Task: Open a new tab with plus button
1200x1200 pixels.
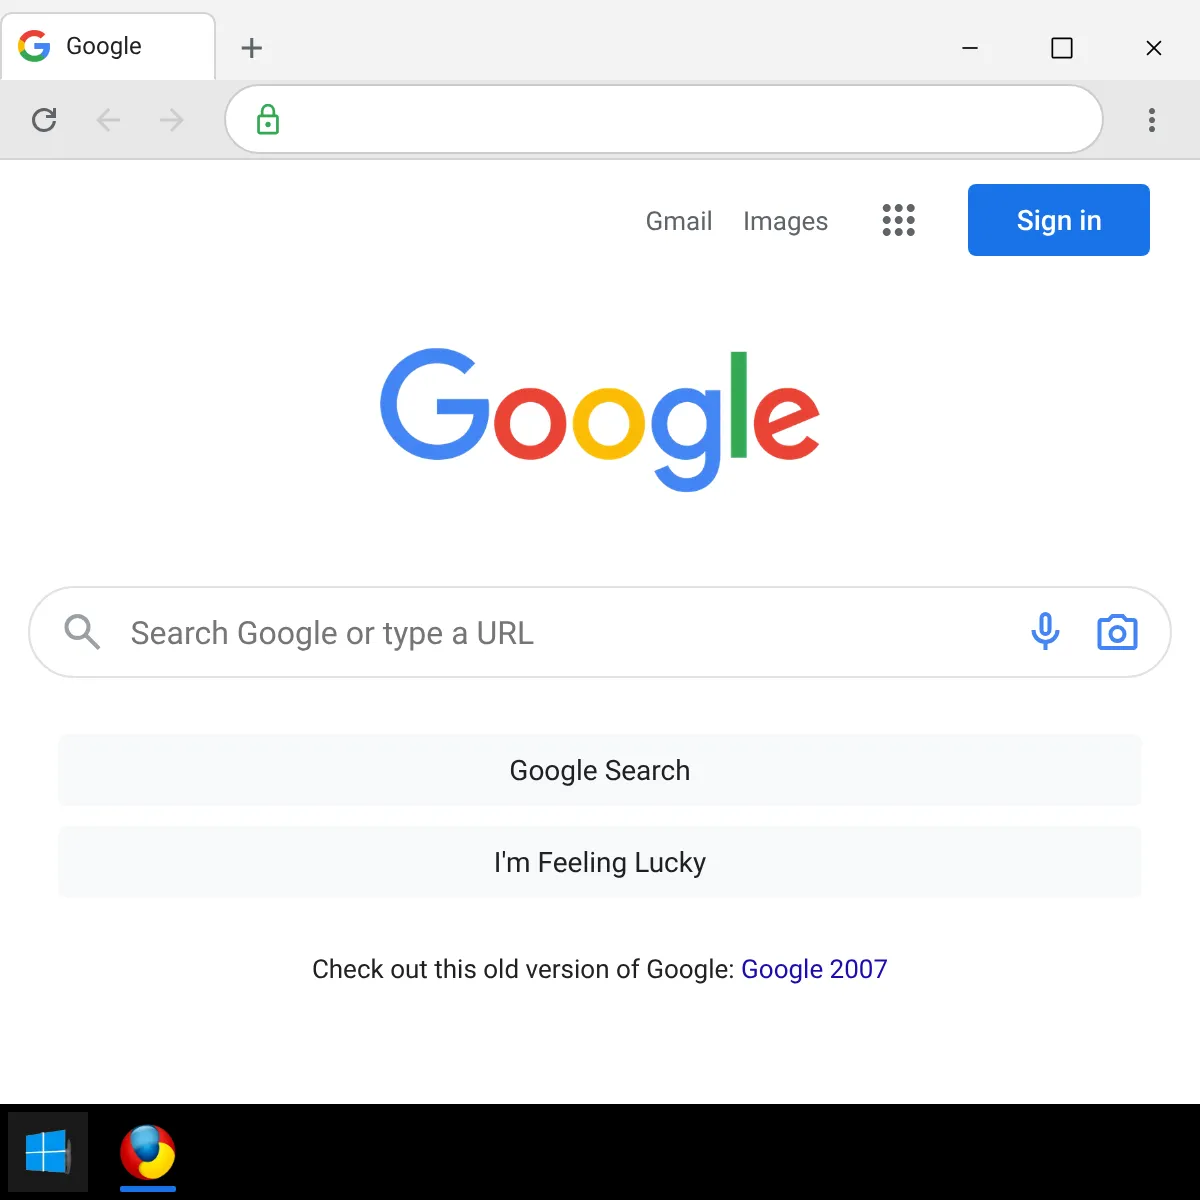Action: click(x=252, y=47)
